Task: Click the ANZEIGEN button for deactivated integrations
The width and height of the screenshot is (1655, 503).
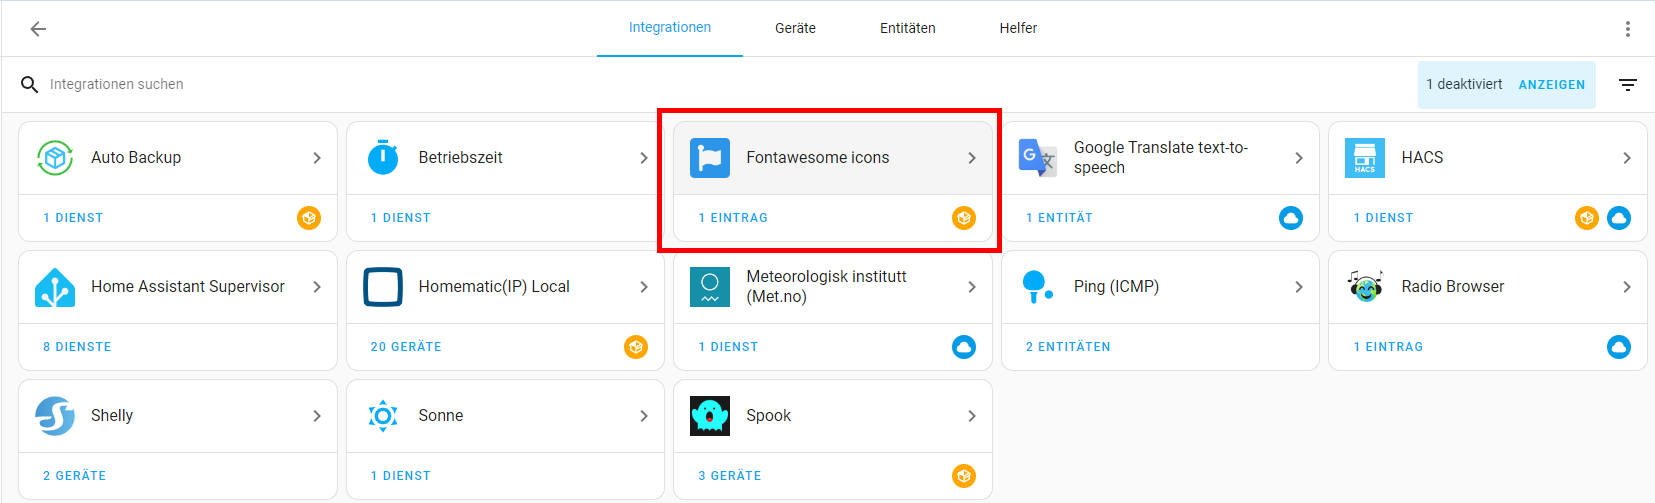Action: 1551,85
